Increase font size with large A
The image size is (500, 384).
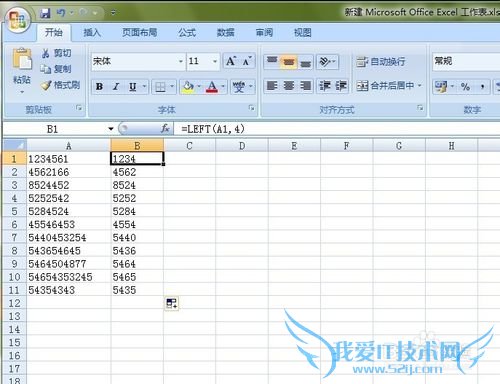[231, 61]
